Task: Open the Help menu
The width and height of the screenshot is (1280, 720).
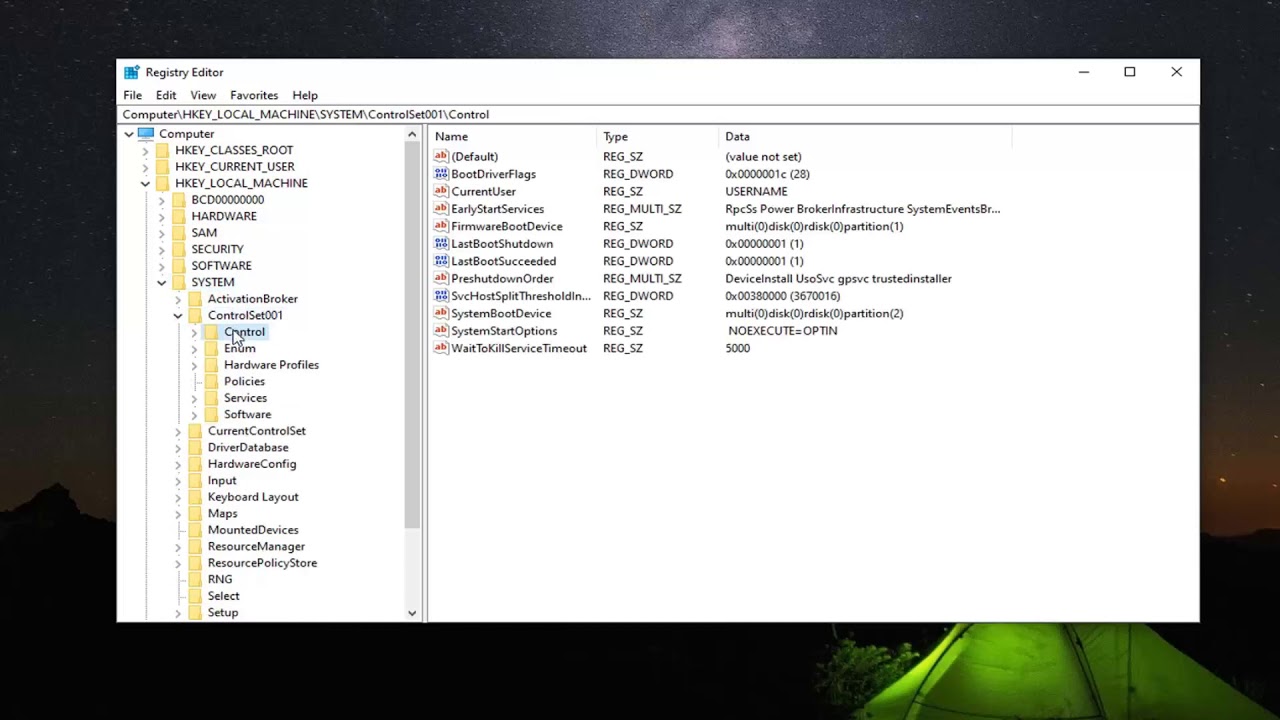Action: tap(305, 95)
